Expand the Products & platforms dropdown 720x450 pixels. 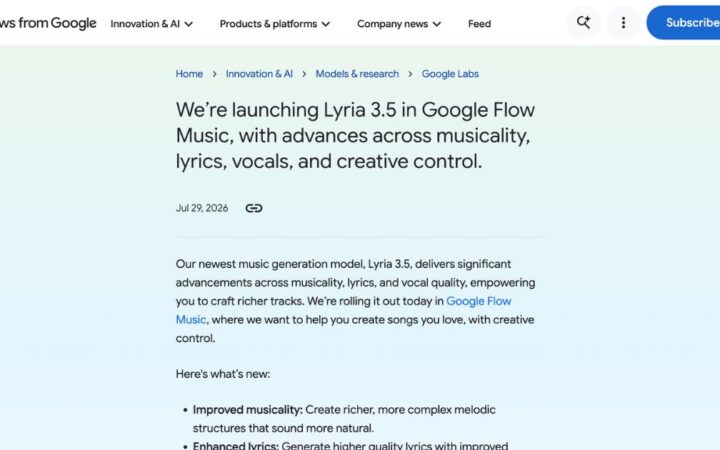click(x=275, y=23)
